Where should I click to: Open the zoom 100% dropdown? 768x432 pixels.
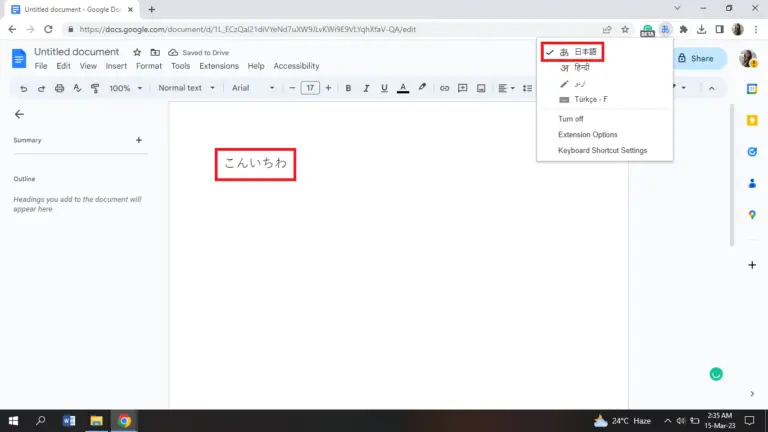124,88
